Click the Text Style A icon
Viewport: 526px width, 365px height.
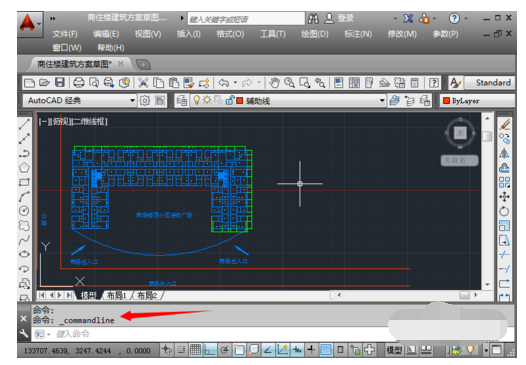[455, 83]
